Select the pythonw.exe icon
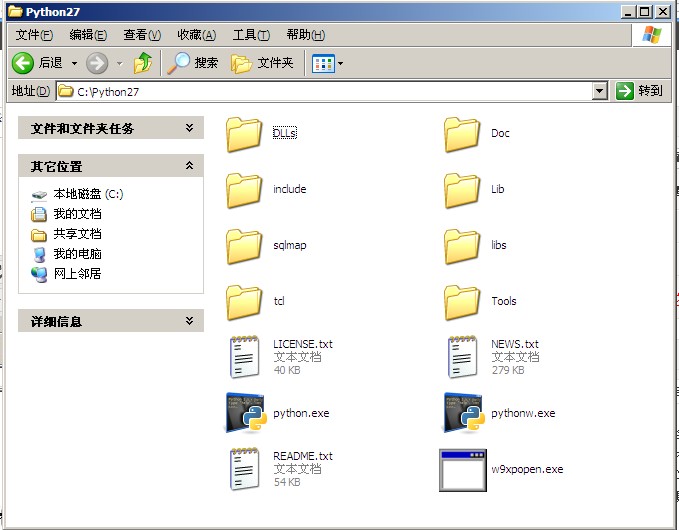Viewport: 679px width, 530px height. point(464,413)
